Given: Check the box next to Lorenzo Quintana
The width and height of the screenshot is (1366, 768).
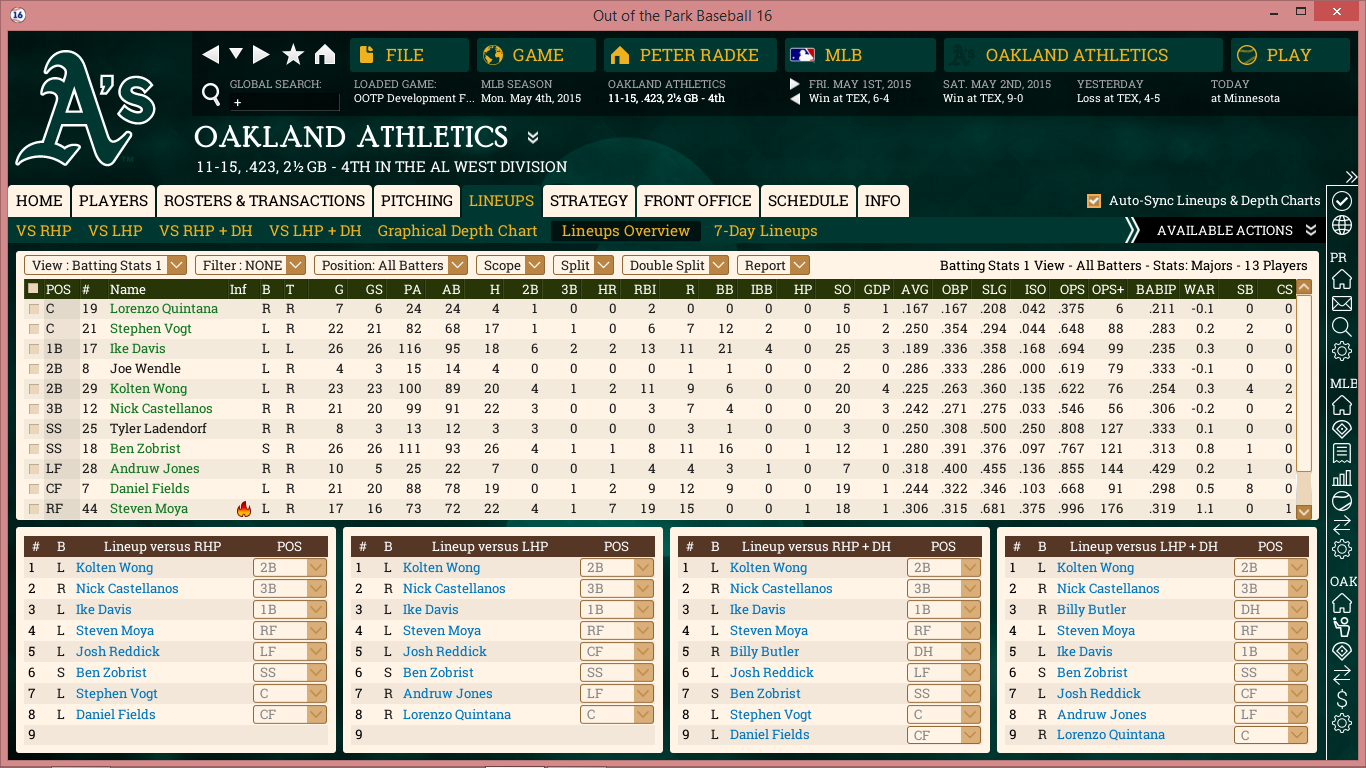Looking at the screenshot, I should (x=34, y=309).
